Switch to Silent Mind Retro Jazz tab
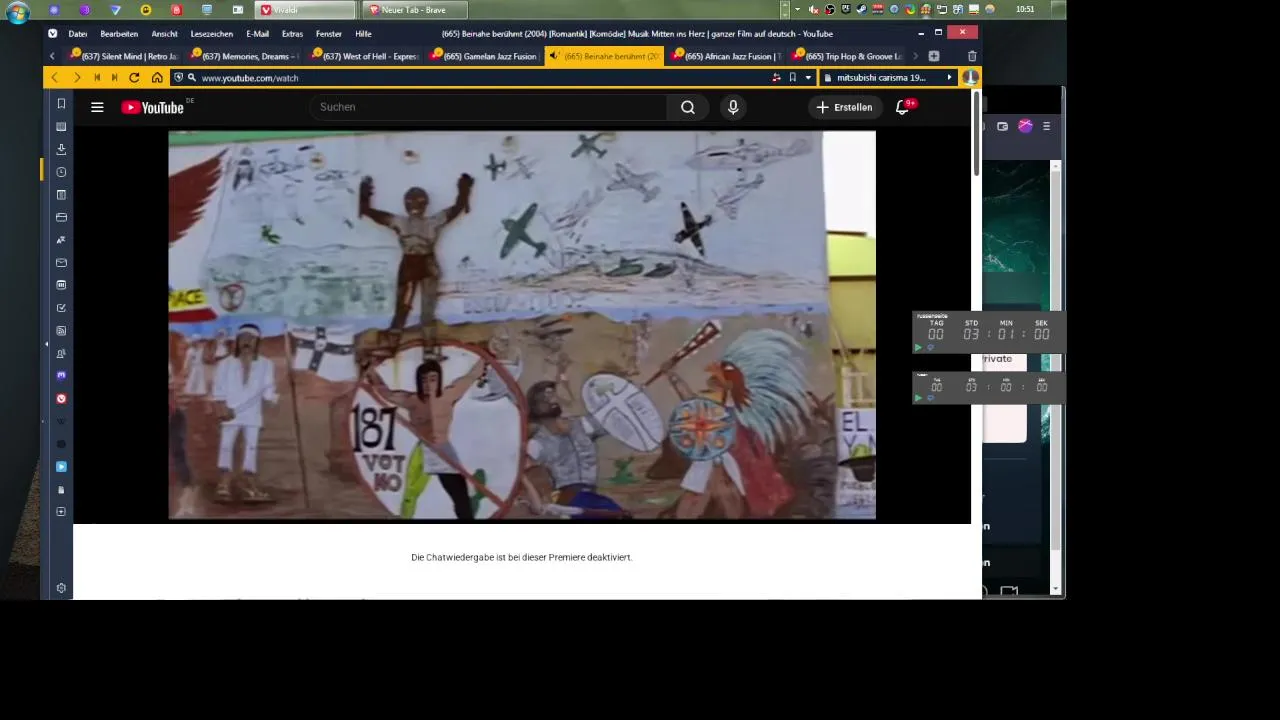The image size is (1280, 720). pyautogui.click(x=122, y=56)
